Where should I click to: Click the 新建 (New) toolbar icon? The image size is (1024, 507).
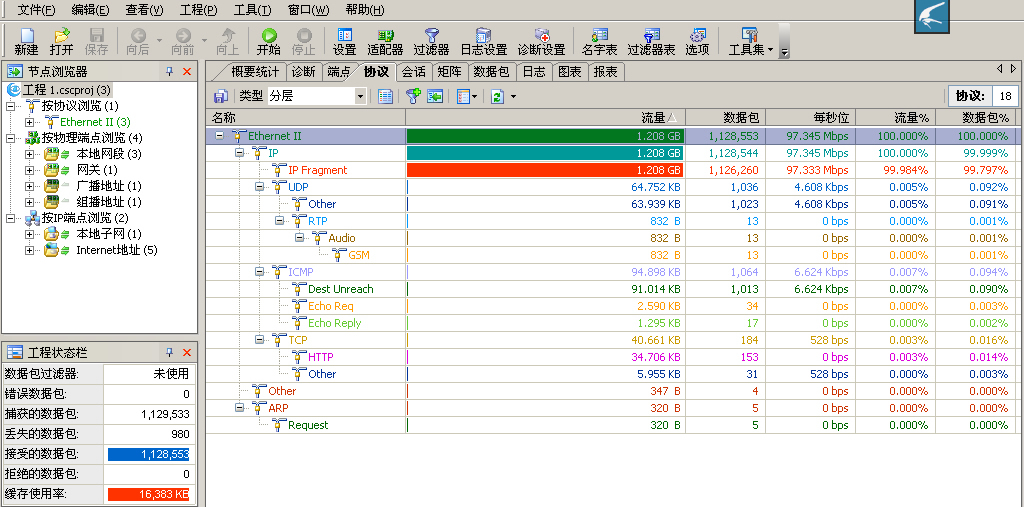point(26,40)
